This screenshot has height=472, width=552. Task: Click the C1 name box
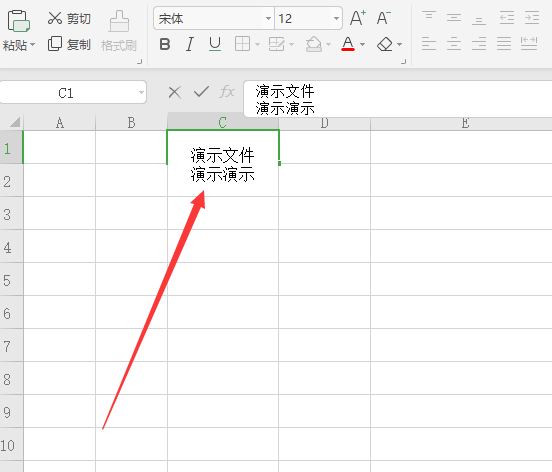tap(66, 93)
